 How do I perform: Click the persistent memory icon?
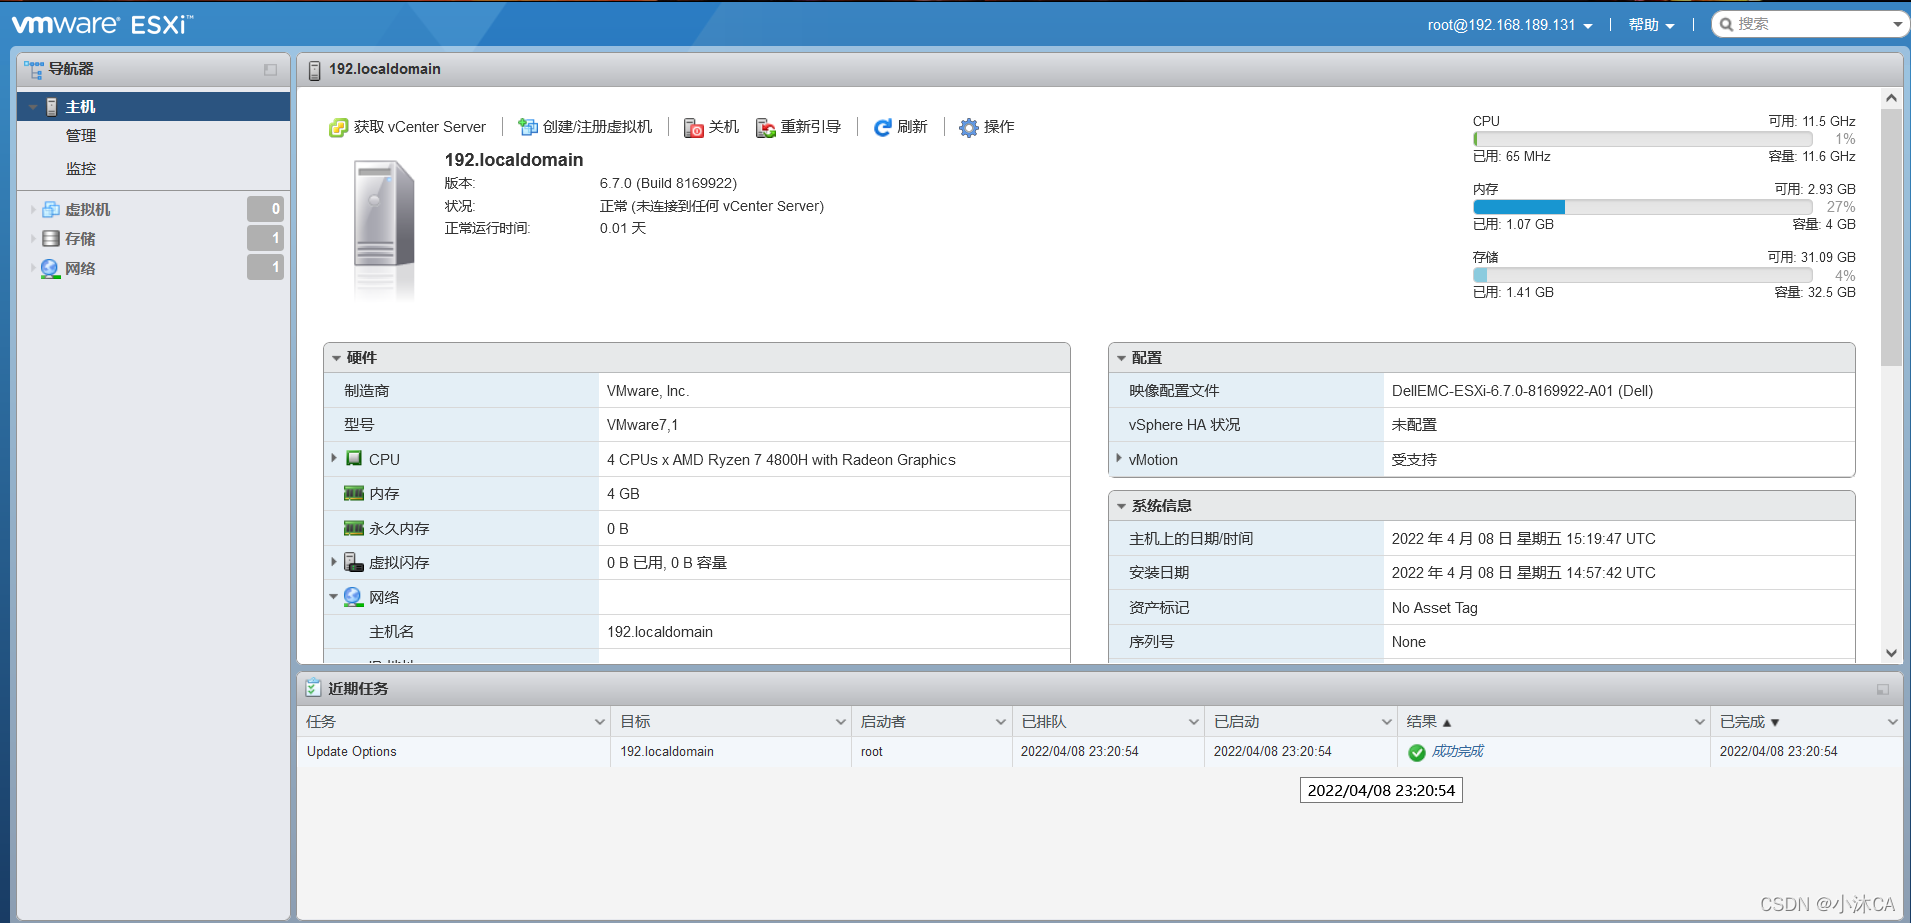click(x=354, y=528)
